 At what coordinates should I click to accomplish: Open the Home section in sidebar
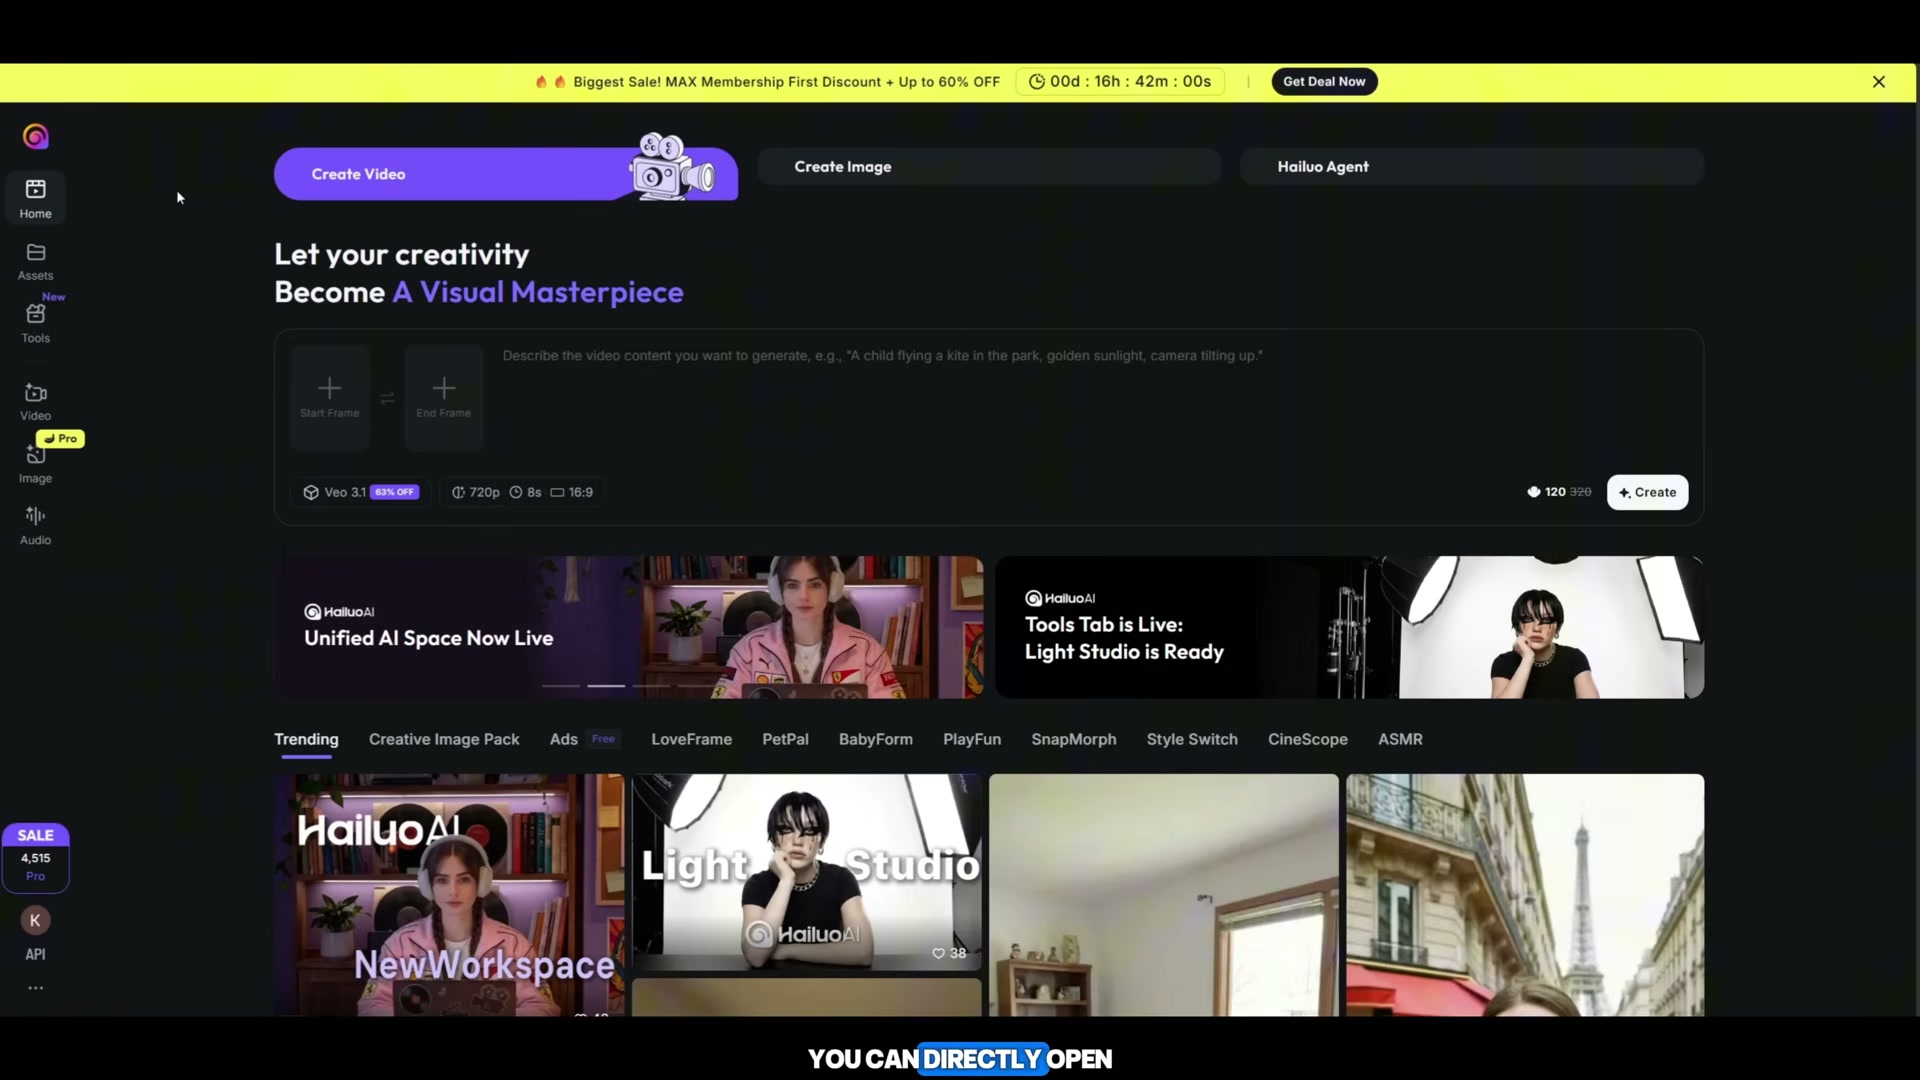(x=35, y=198)
